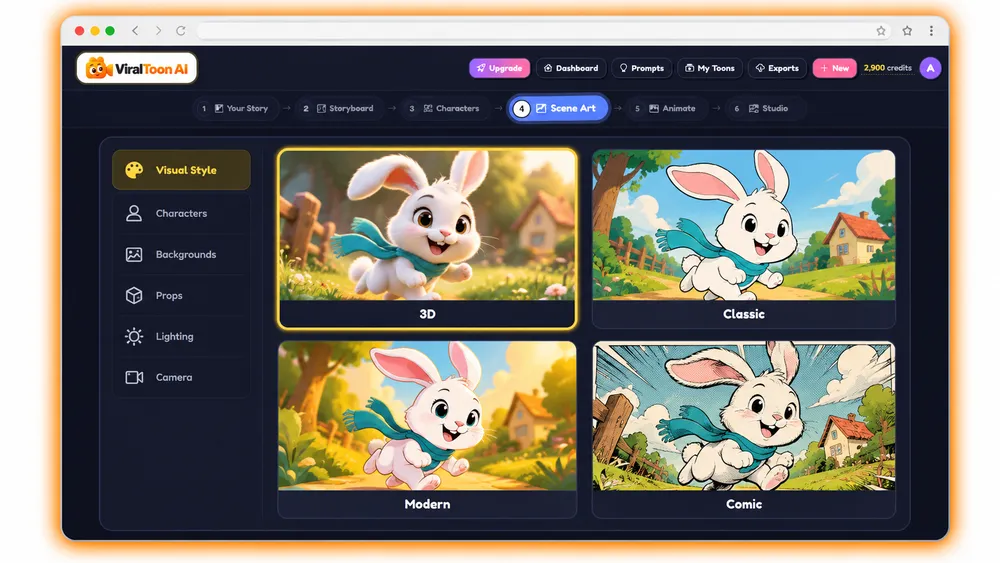The height and width of the screenshot is (563, 1000).
Task: Click the browser back arrow
Action: [x=135, y=31]
